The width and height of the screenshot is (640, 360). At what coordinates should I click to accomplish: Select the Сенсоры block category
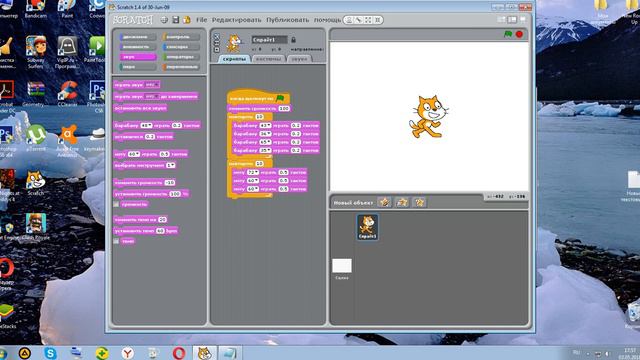(x=181, y=47)
